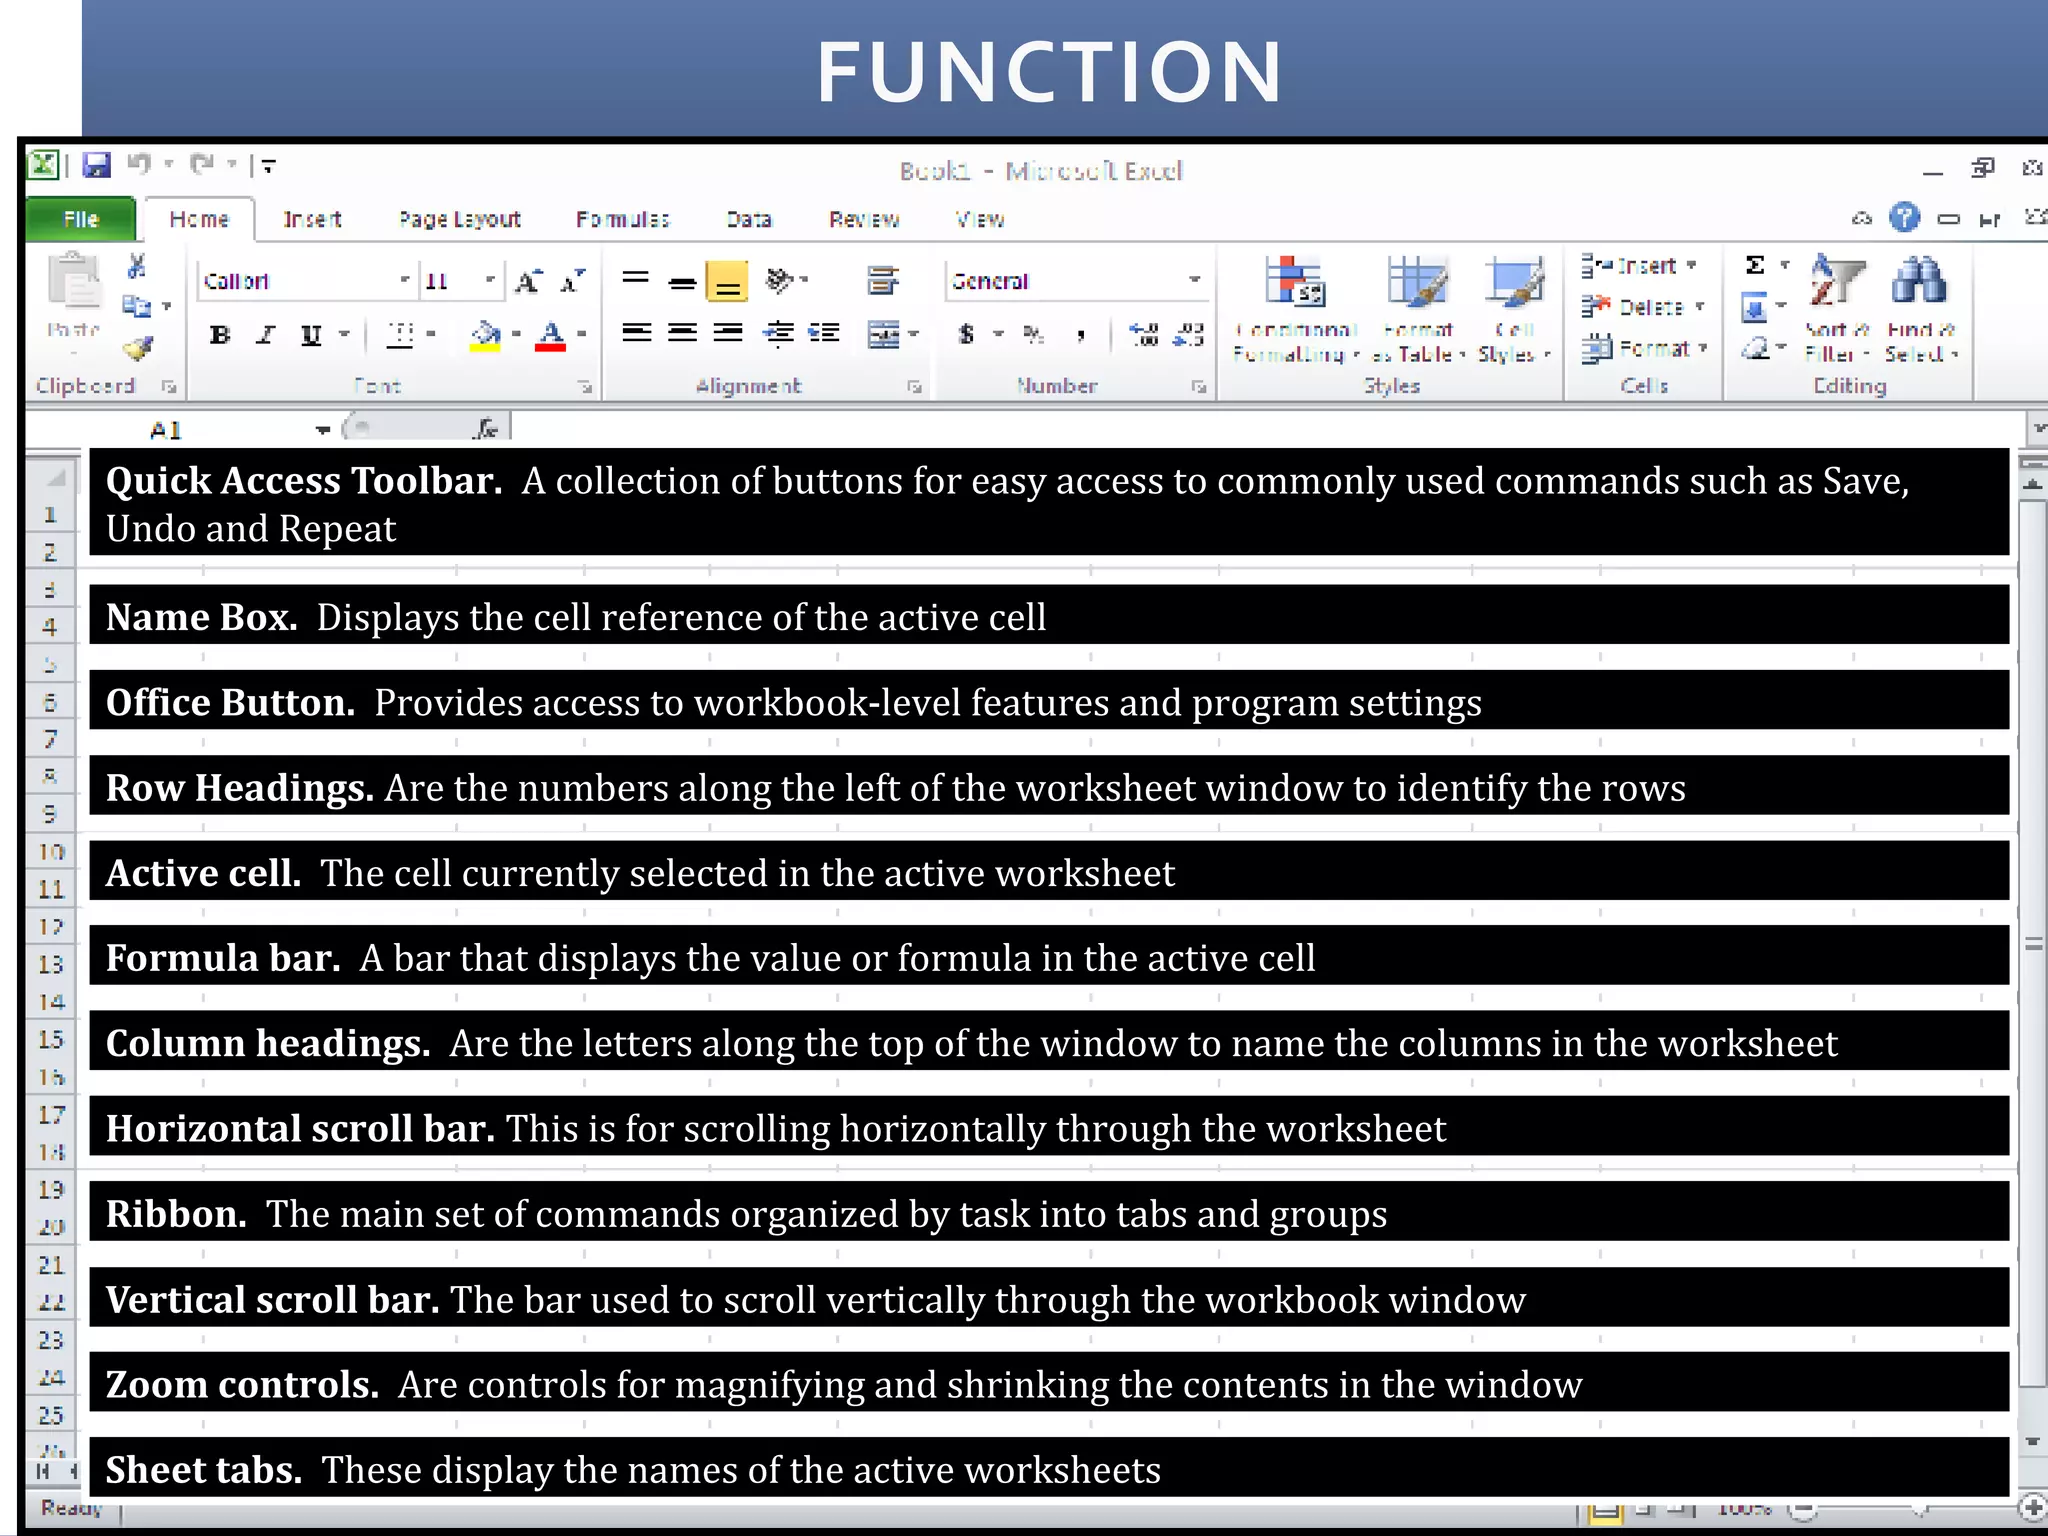Click the vertical scrollbar
Image resolution: width=2048 pixels, height=1536 pixels.
pos(2031,944)
